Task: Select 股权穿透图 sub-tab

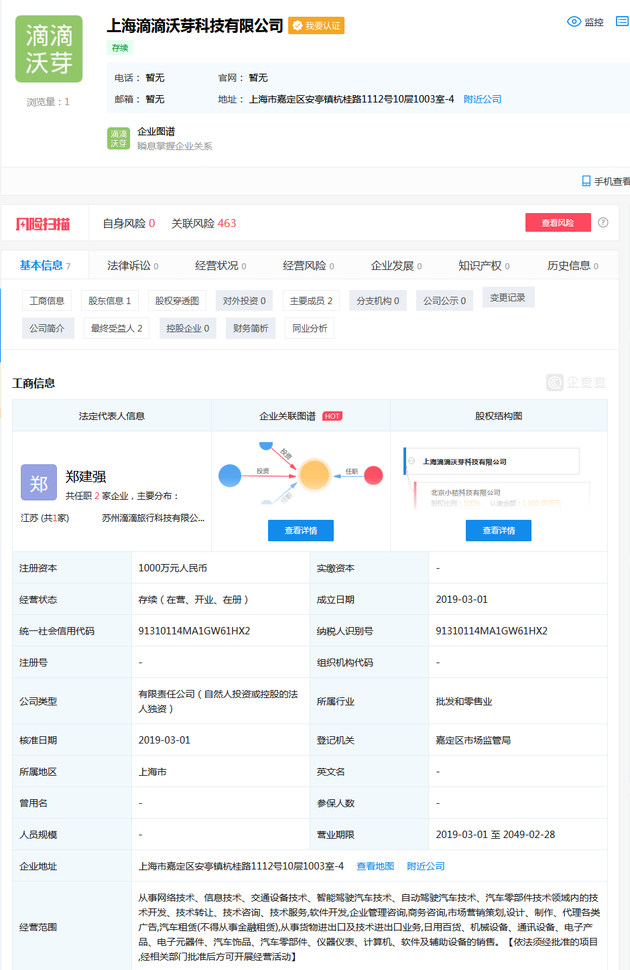Action: (x=177, y=301)
